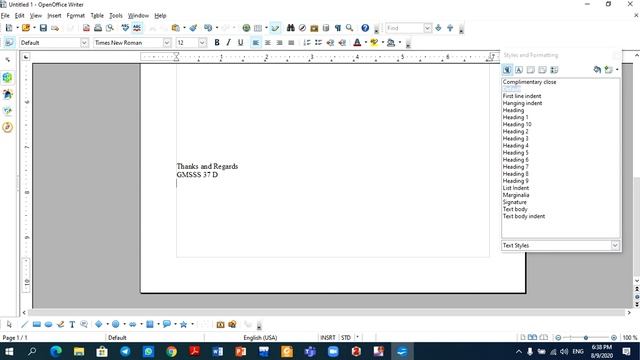The height and width of the screenshot is (360, 640).
Task: Open the Gallery icon in standard toolbar
Action: (314, 28)
